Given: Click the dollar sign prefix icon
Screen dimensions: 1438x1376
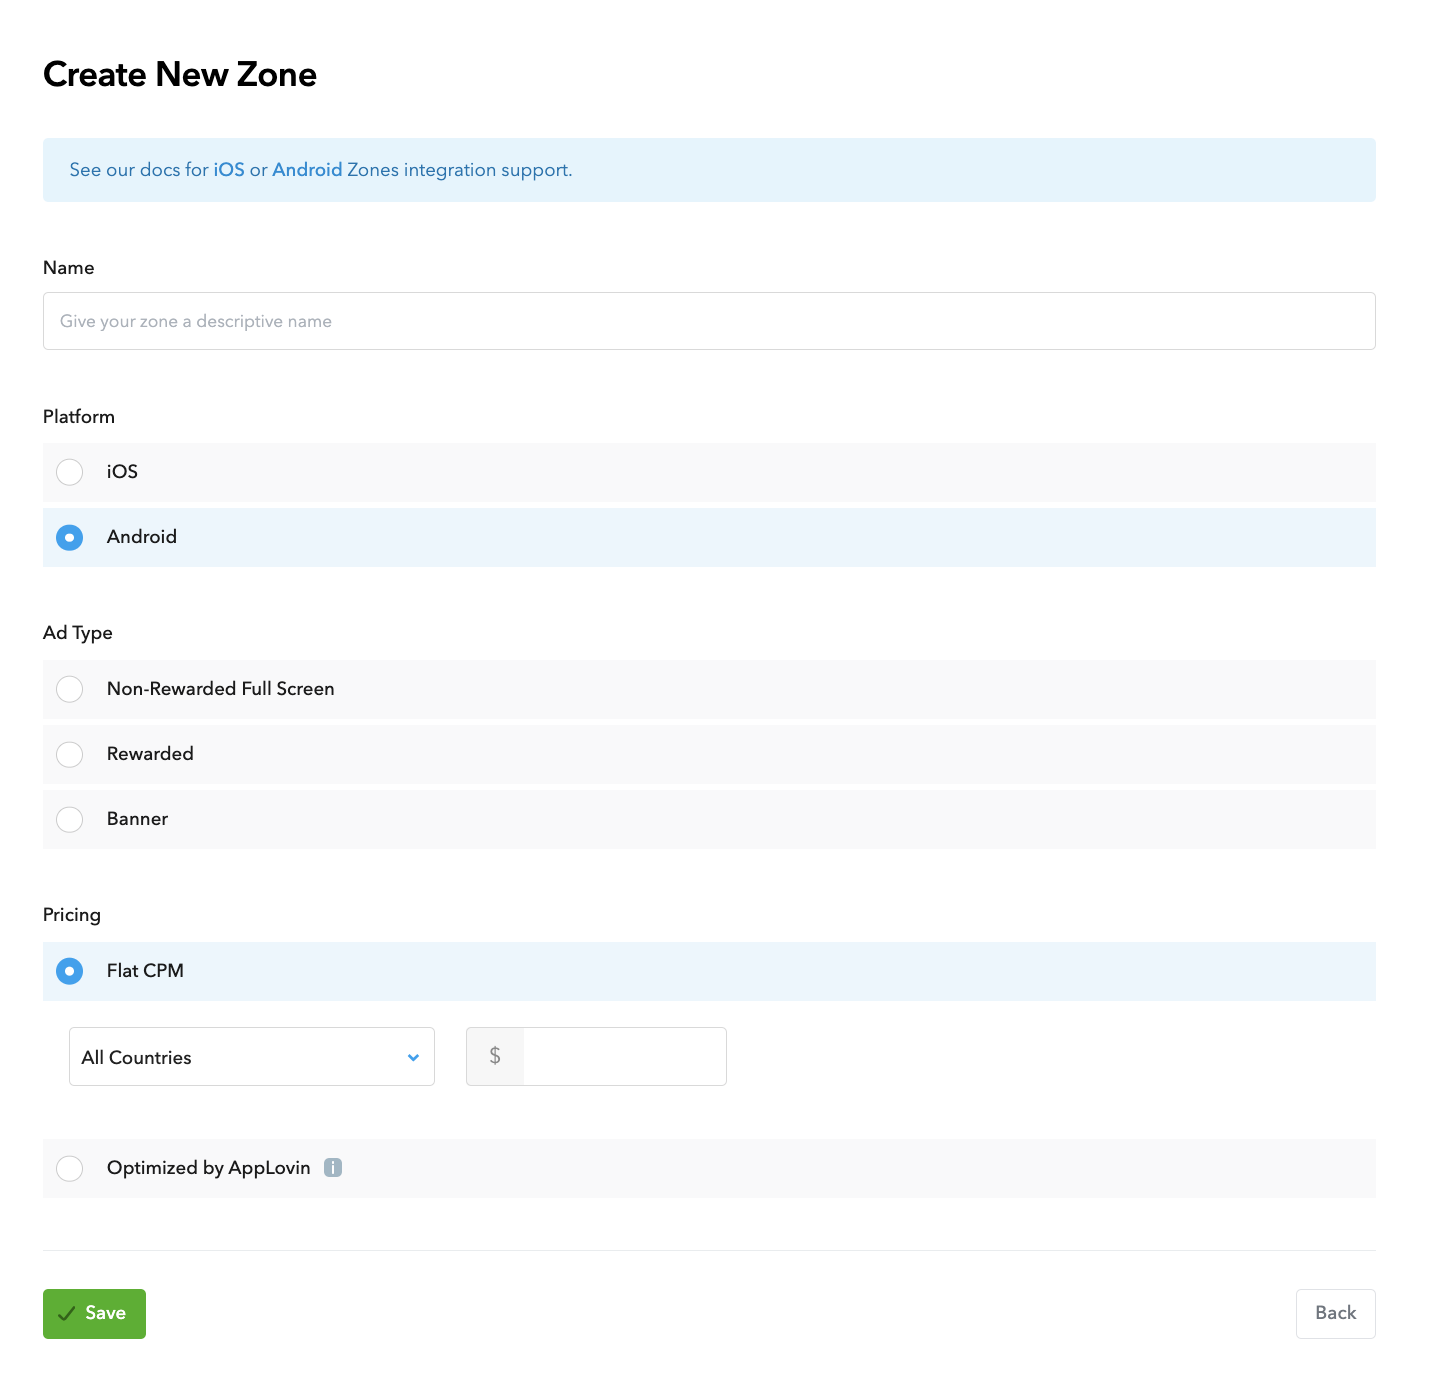Looking at the screenshot, I should click(495, 1056).
